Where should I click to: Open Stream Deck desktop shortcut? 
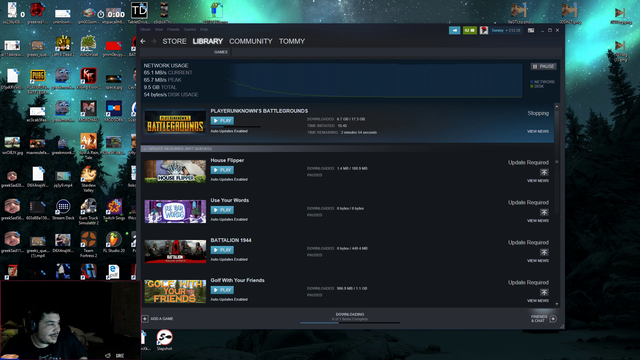tap(63, 210)
